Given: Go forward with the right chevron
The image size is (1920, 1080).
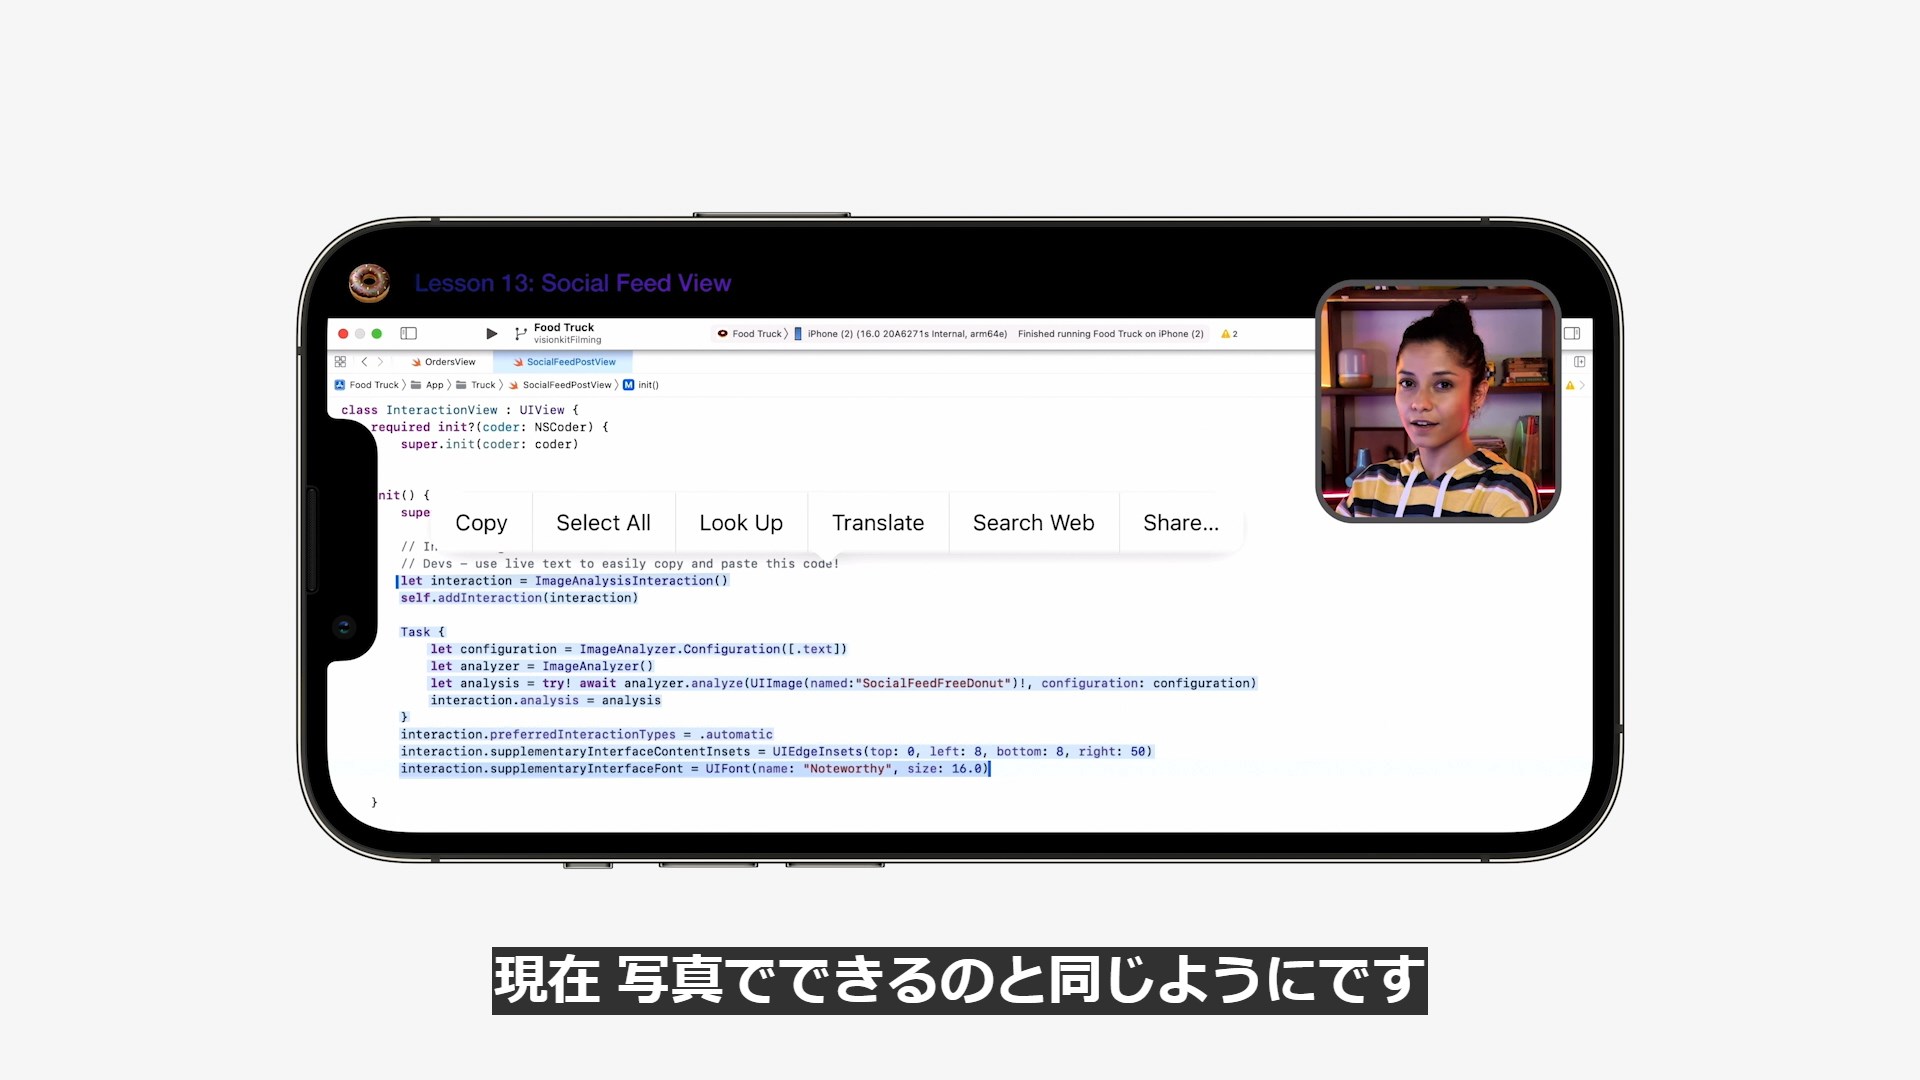Looking at the screenshot, I should (380, 362).
